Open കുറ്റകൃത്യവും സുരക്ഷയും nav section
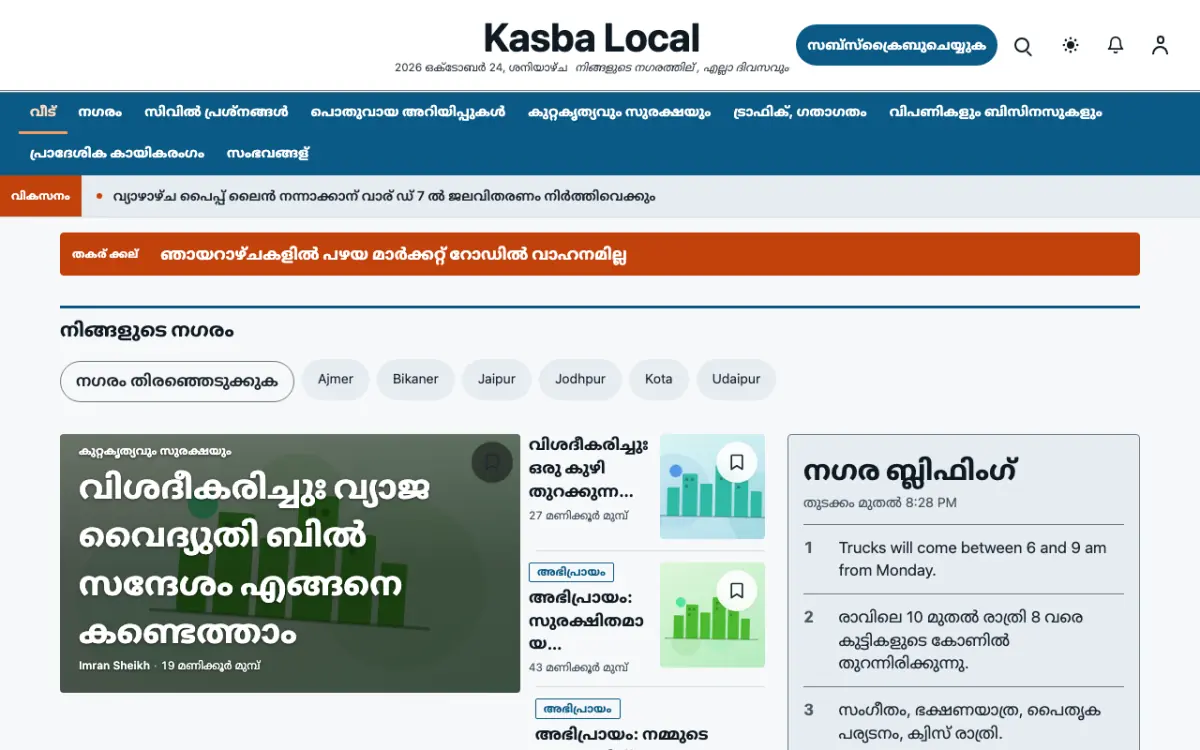This screenshot has width=1200, height=750. pyautogui.click(x=619, y=112)
